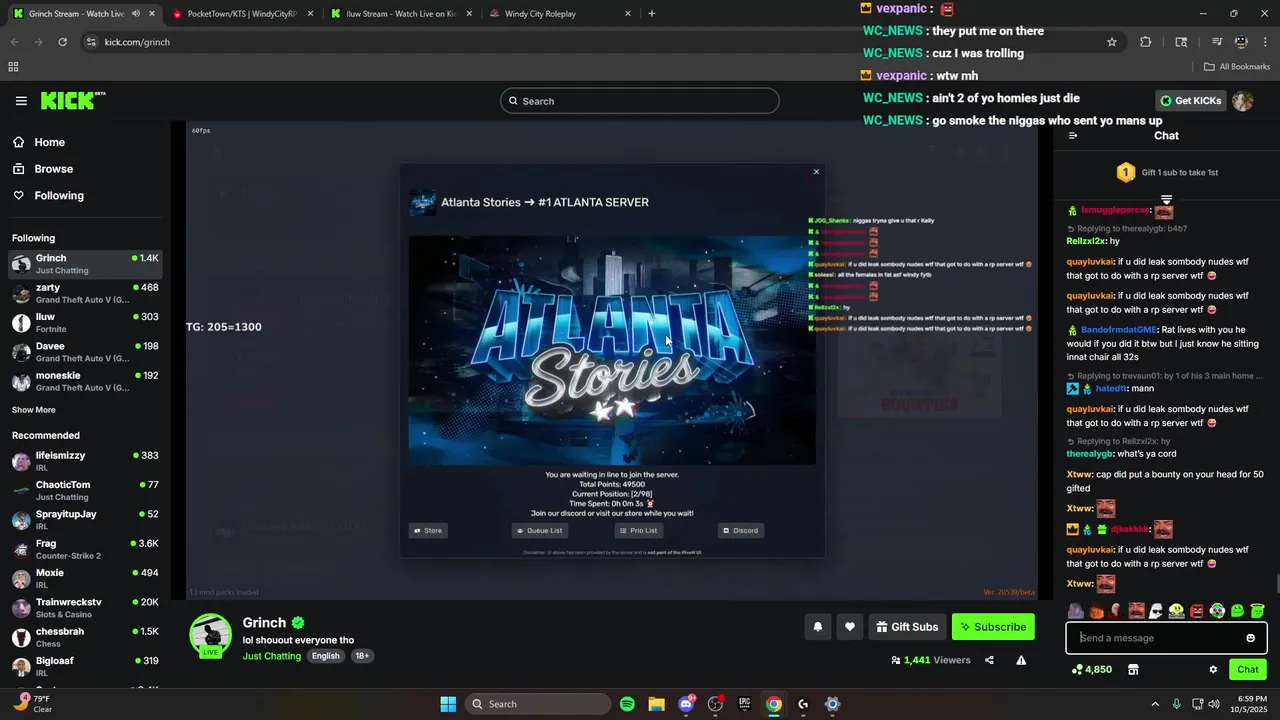Viewport: 1280px width, 720px height.
Task: Collapse chat with the panel icon
Action: click(x=1073, y=136)
